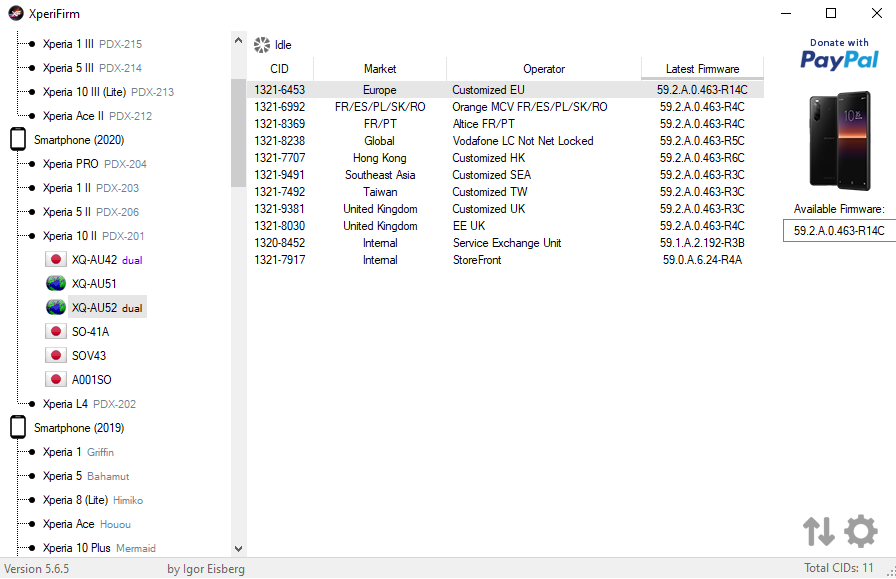Select the A001SO variant
The width and height of the screenshot is (896, 579).
pos(91,380)
